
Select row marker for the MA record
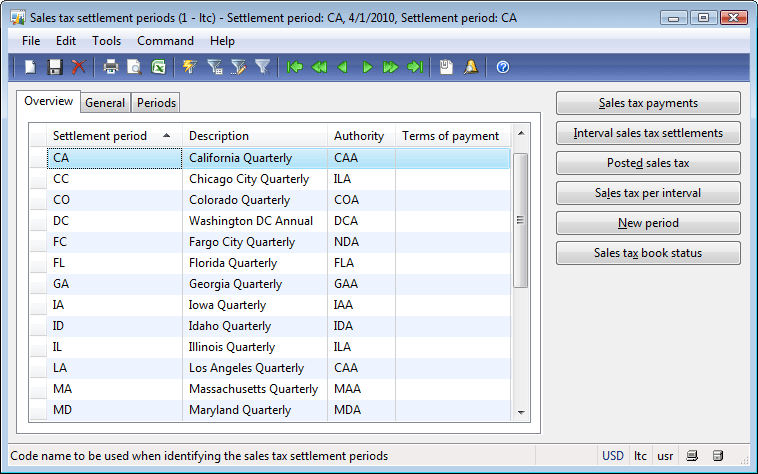38,389
